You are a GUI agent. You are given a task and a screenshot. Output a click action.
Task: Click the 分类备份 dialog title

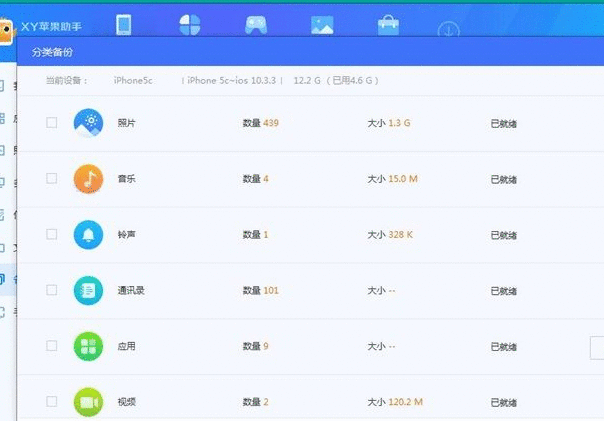point(52,52)
